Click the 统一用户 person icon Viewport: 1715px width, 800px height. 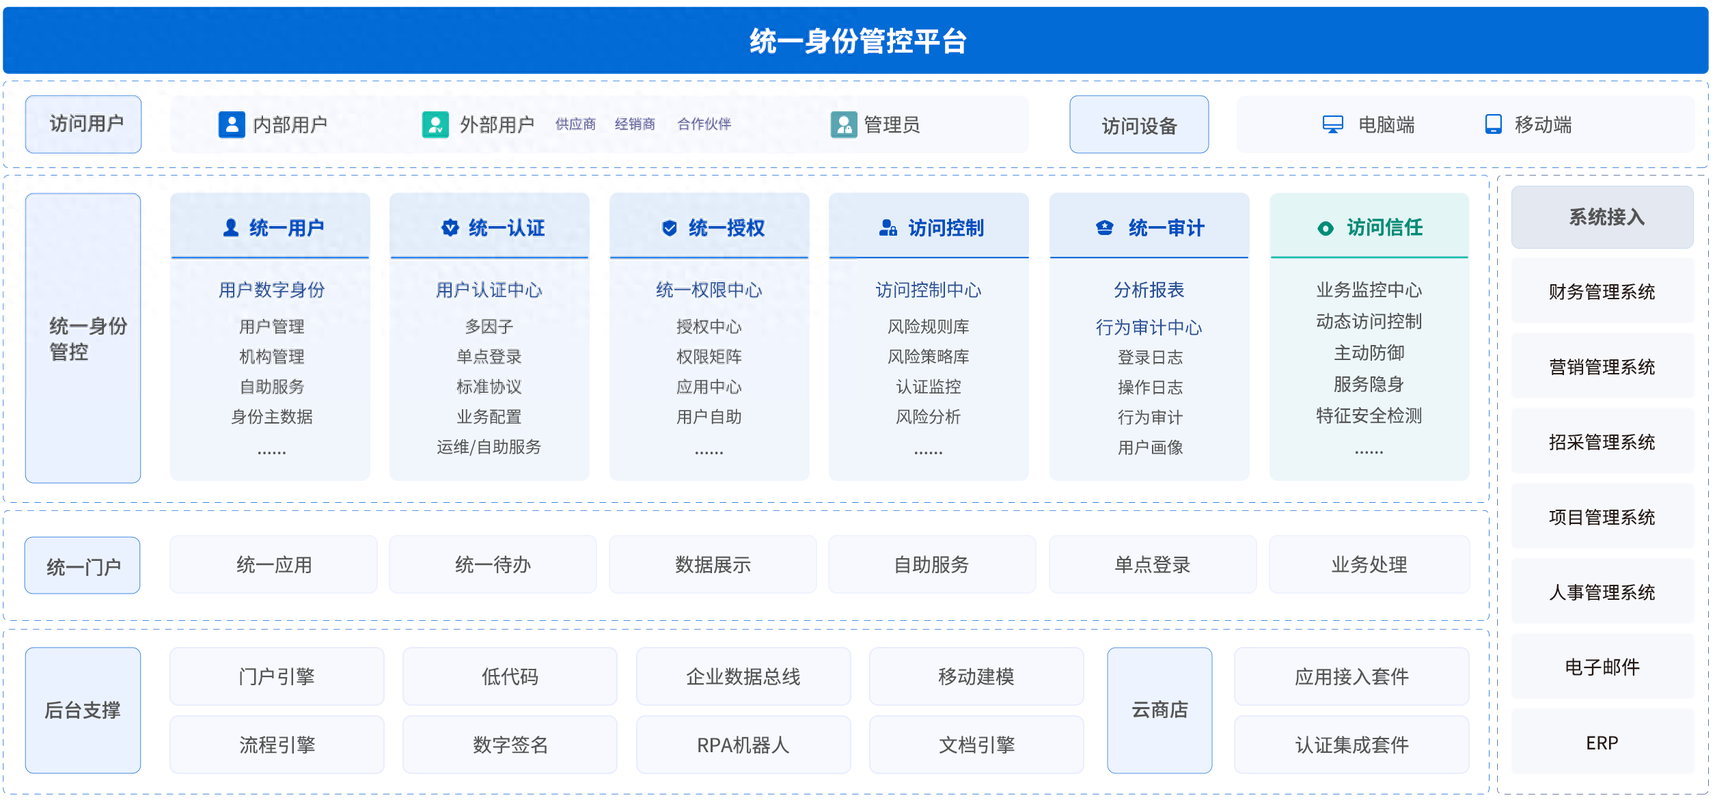(x=231, y=228)
